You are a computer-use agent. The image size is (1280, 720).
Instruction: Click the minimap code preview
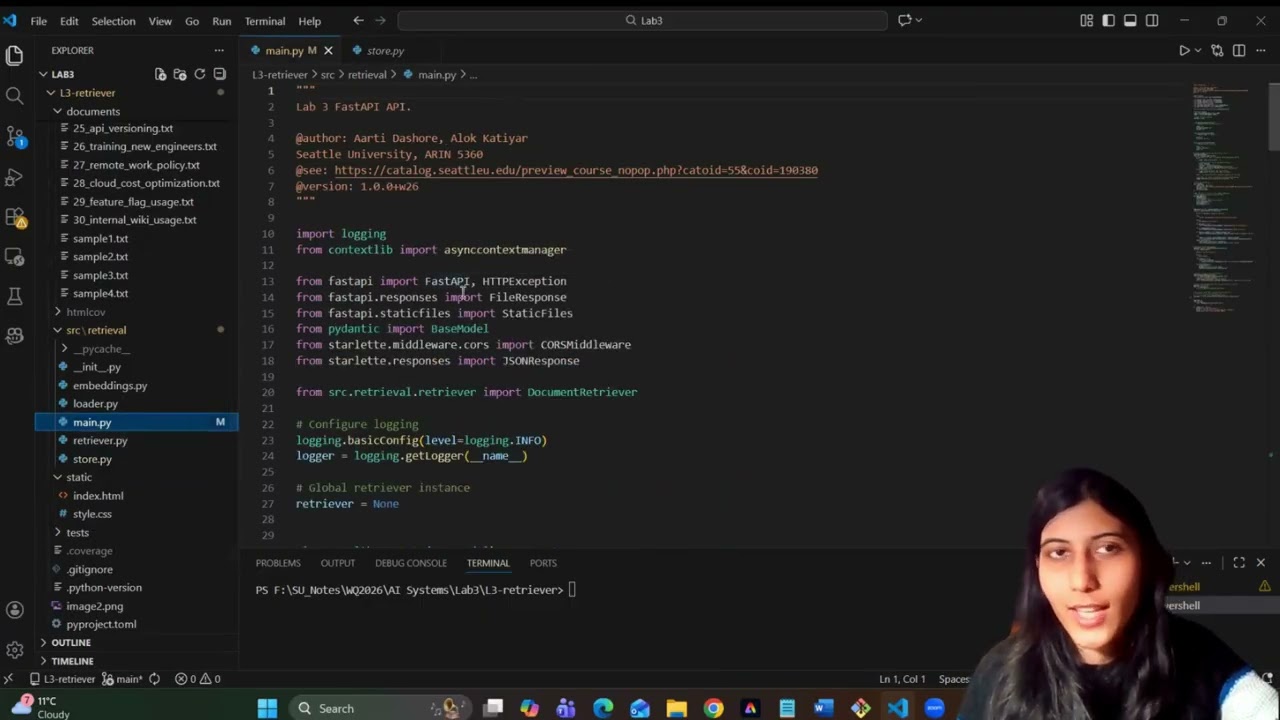pos(1221,200)
